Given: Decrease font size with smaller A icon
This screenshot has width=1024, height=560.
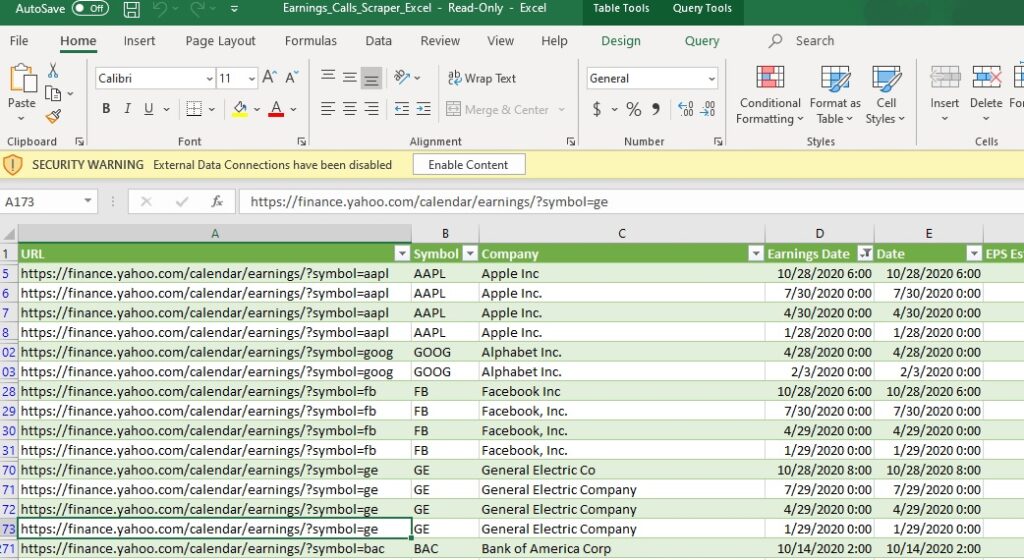Looking at the screenshot, I should [x=291, y=78].
